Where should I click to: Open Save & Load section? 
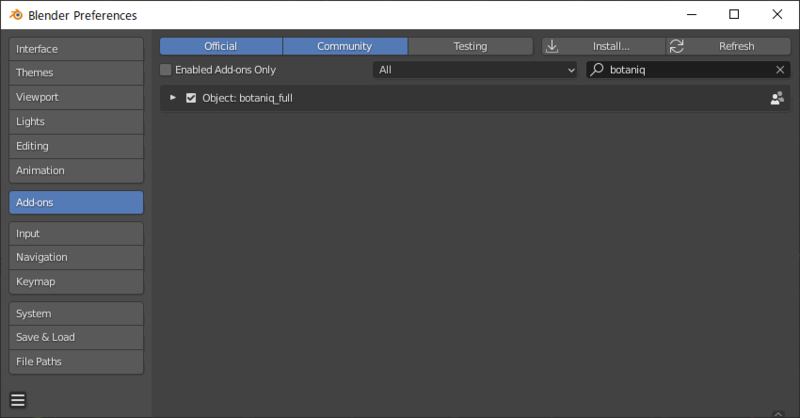pyautogui.click(x=76, y=337)
